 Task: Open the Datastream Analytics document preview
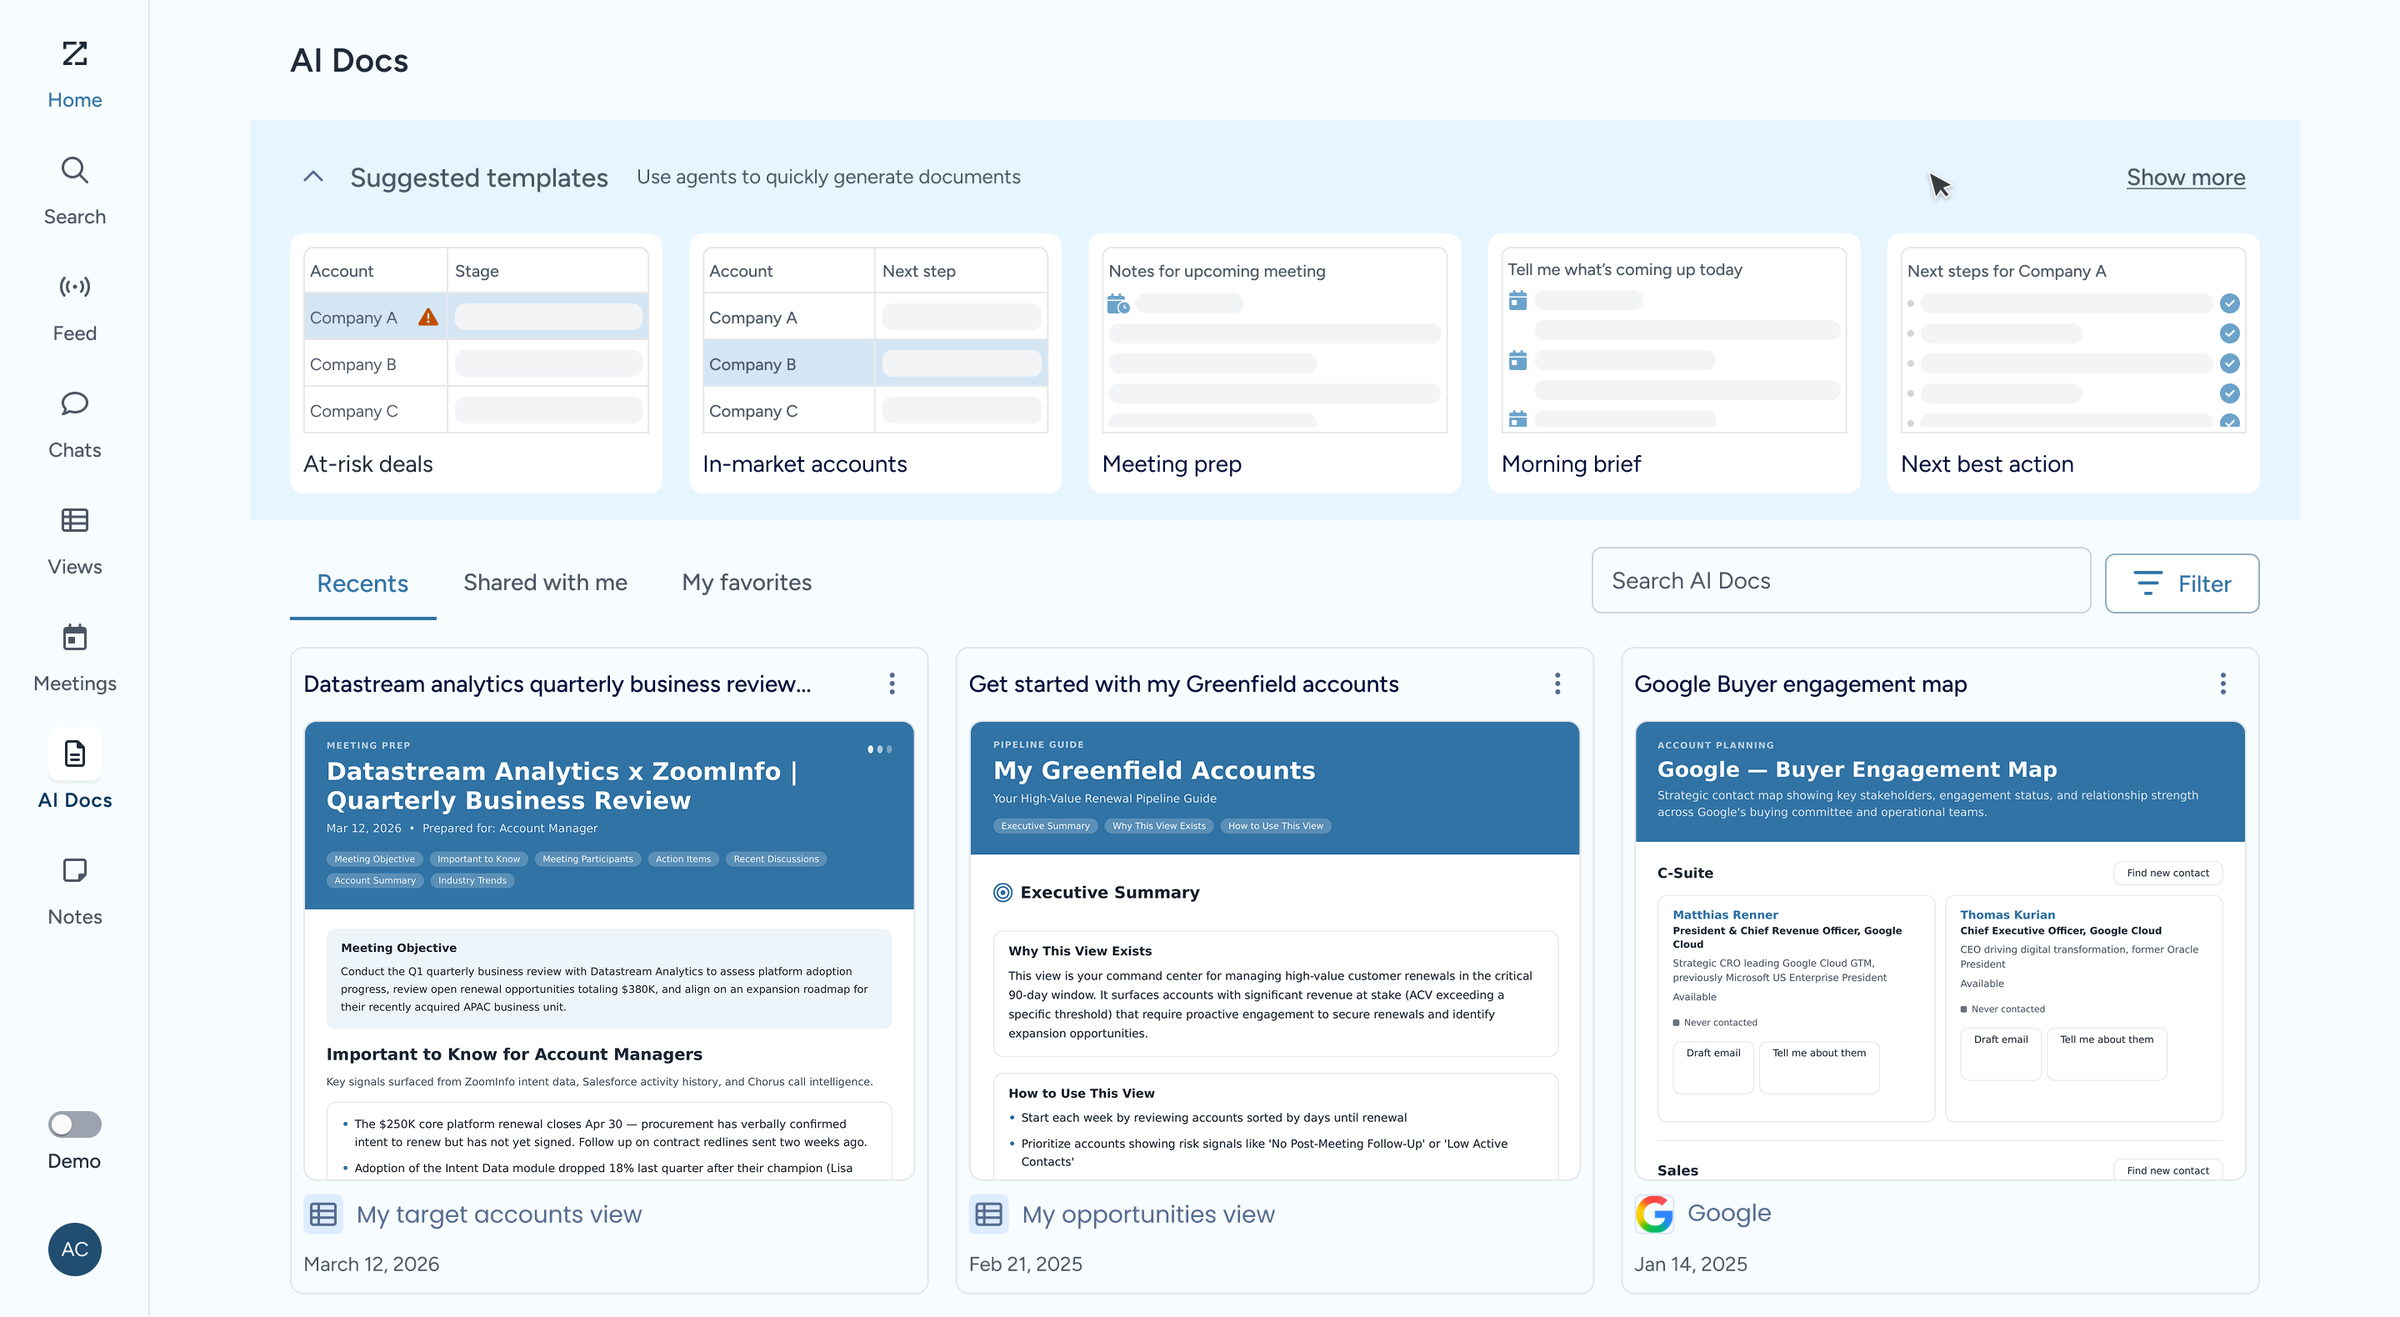(x=609, y=950)
